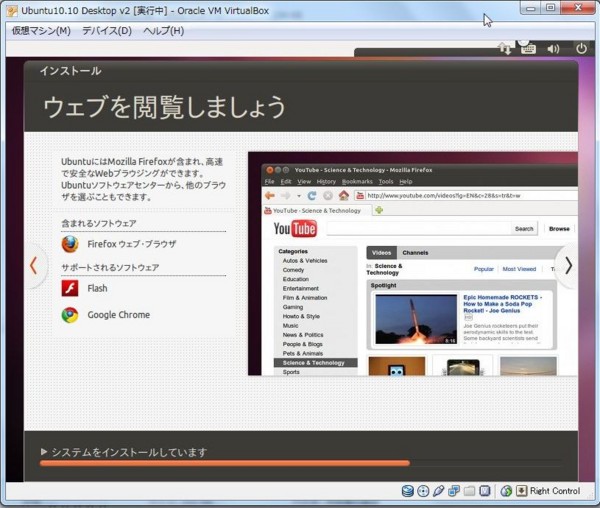Viewport: 600px width, 508px height.
Task: Click the back arrow in the Firefox screenshot
Action: tap(270, 196)
